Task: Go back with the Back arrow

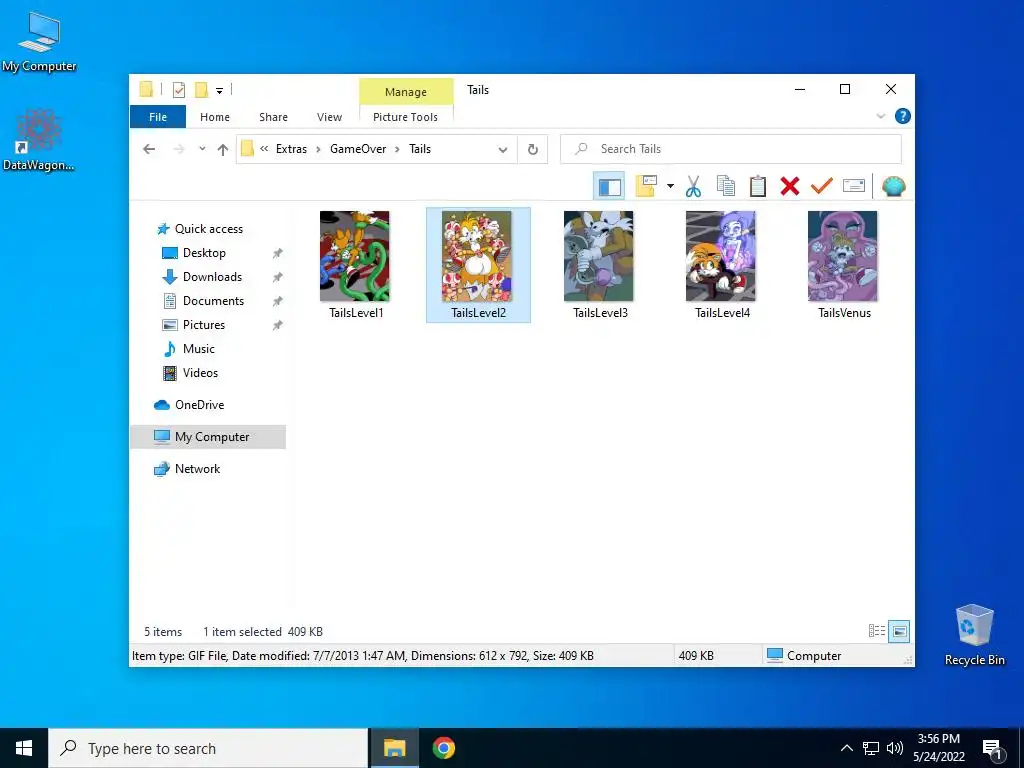Action: [149, 150]
